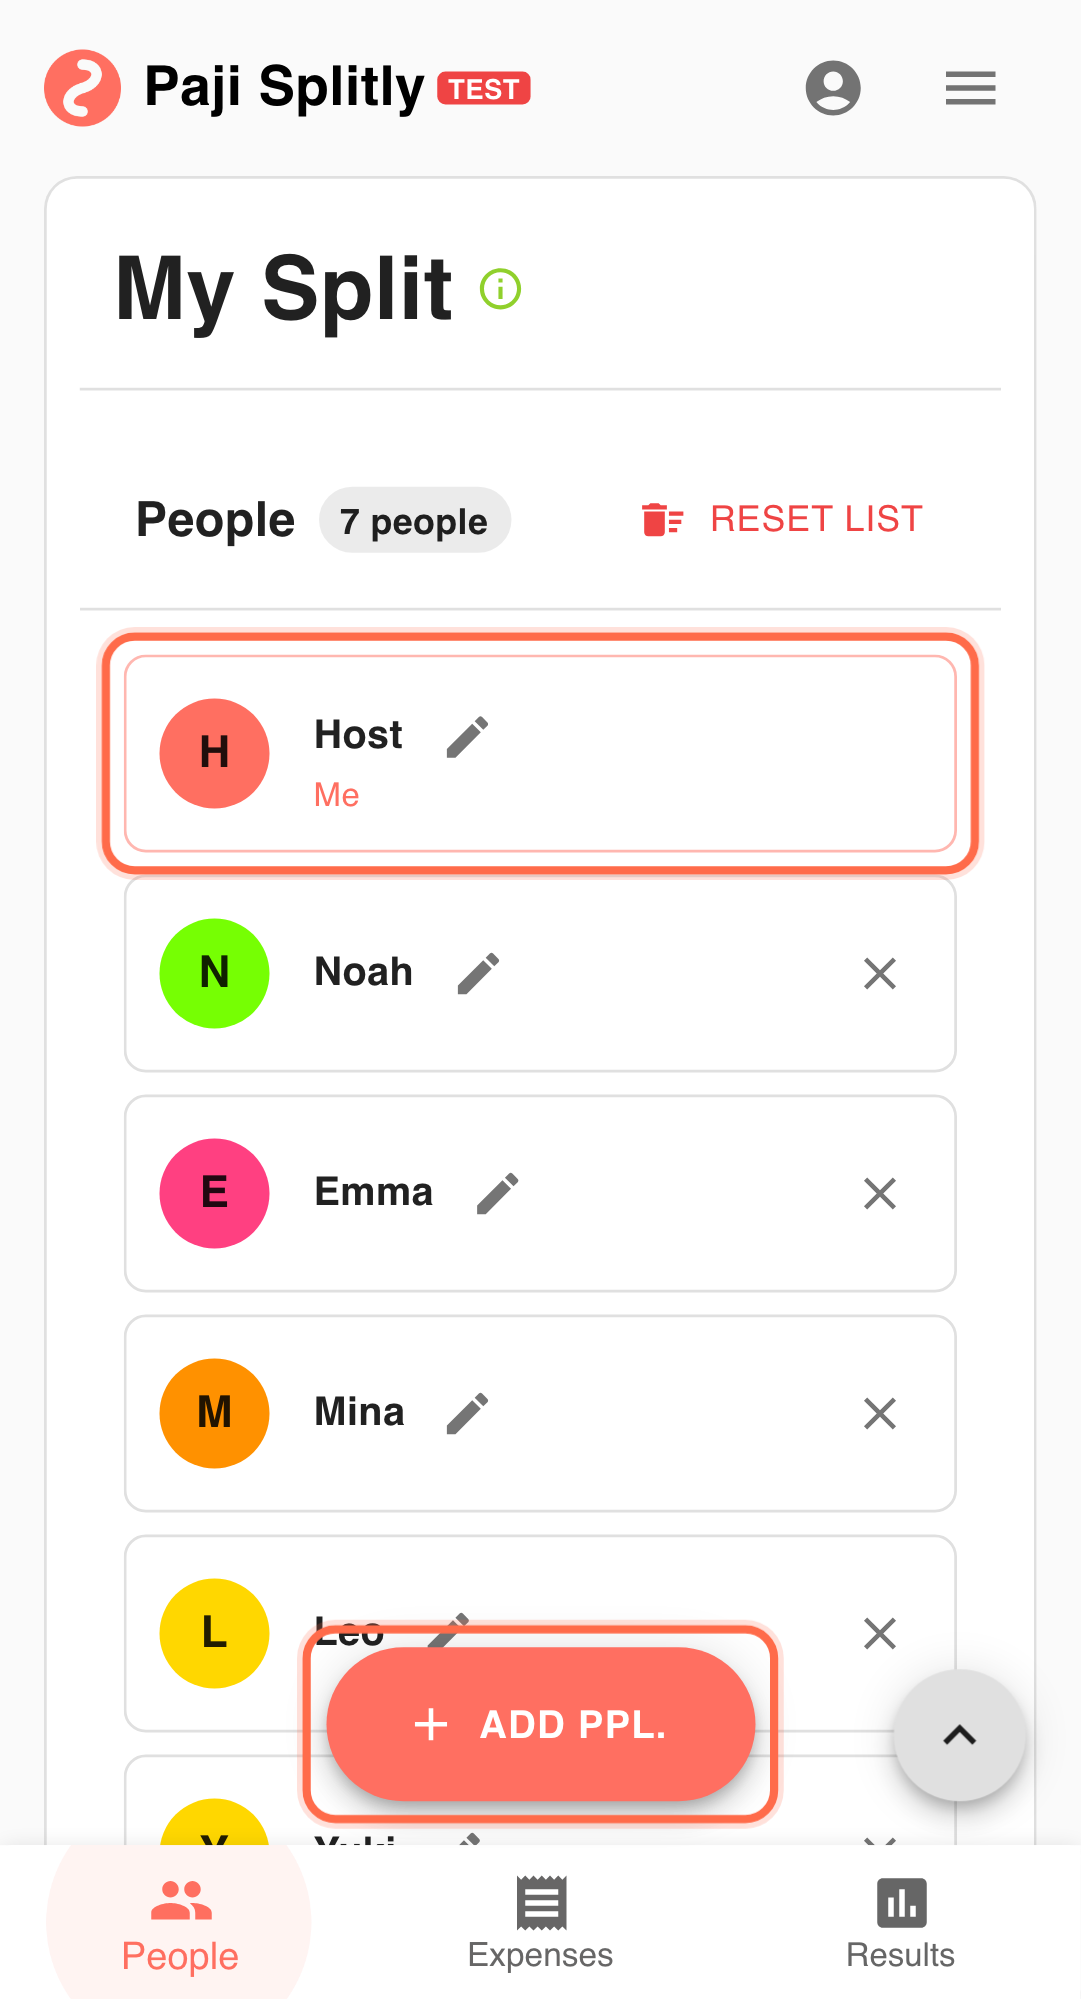Click Noah's green avatar circle
Image resolution: width=1081 pixels, height=1999 pixels.
coord(214,973)
